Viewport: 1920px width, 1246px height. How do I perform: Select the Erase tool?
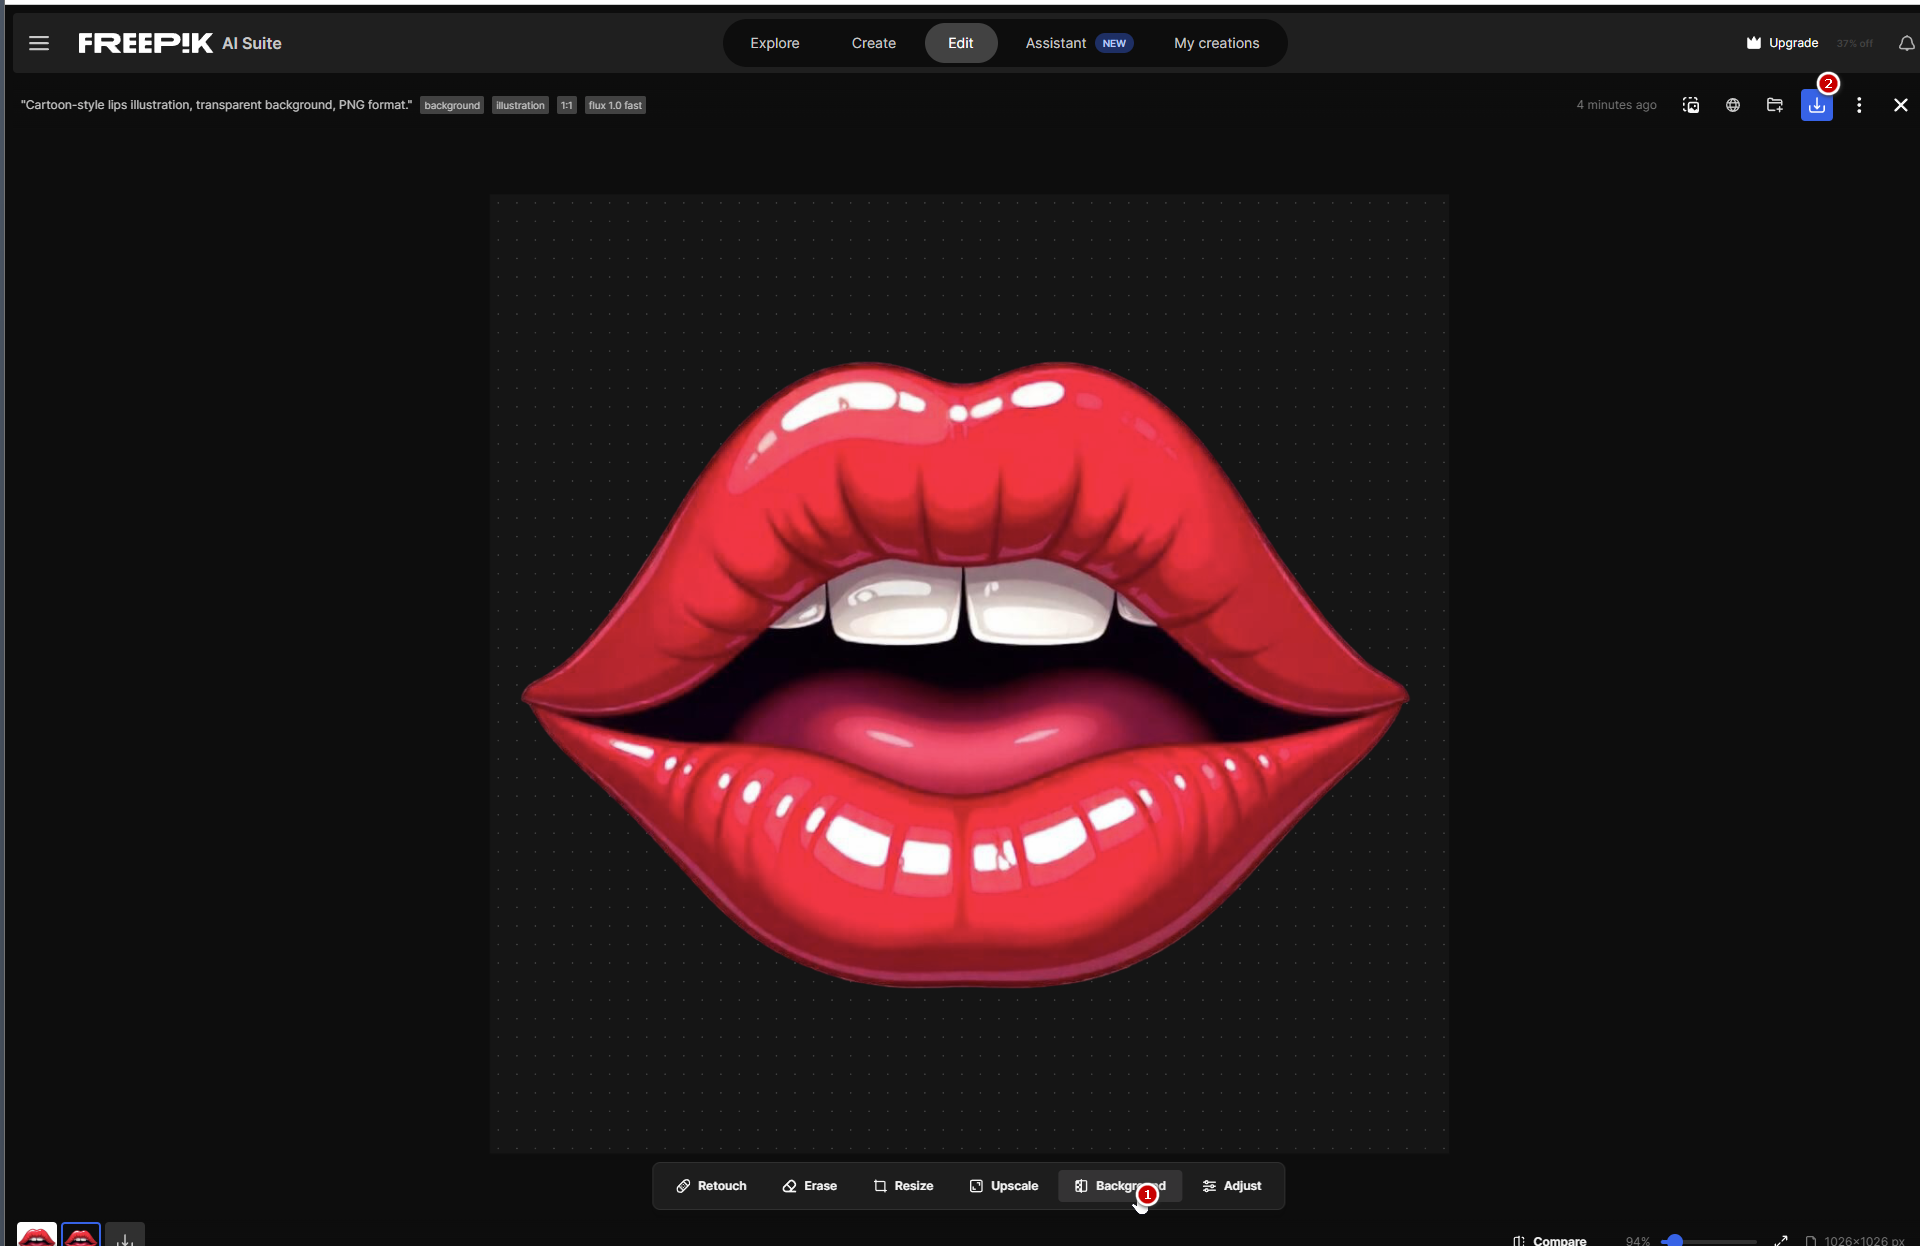pos(809,1186)
